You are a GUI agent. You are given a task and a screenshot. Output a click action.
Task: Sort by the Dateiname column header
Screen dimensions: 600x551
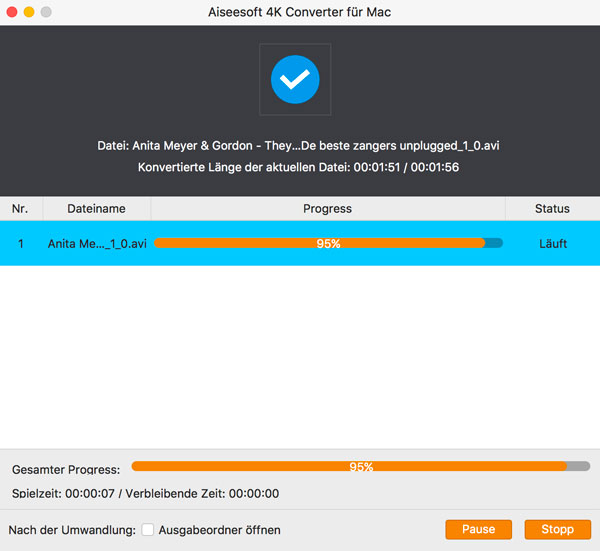(x=96, y=209)
